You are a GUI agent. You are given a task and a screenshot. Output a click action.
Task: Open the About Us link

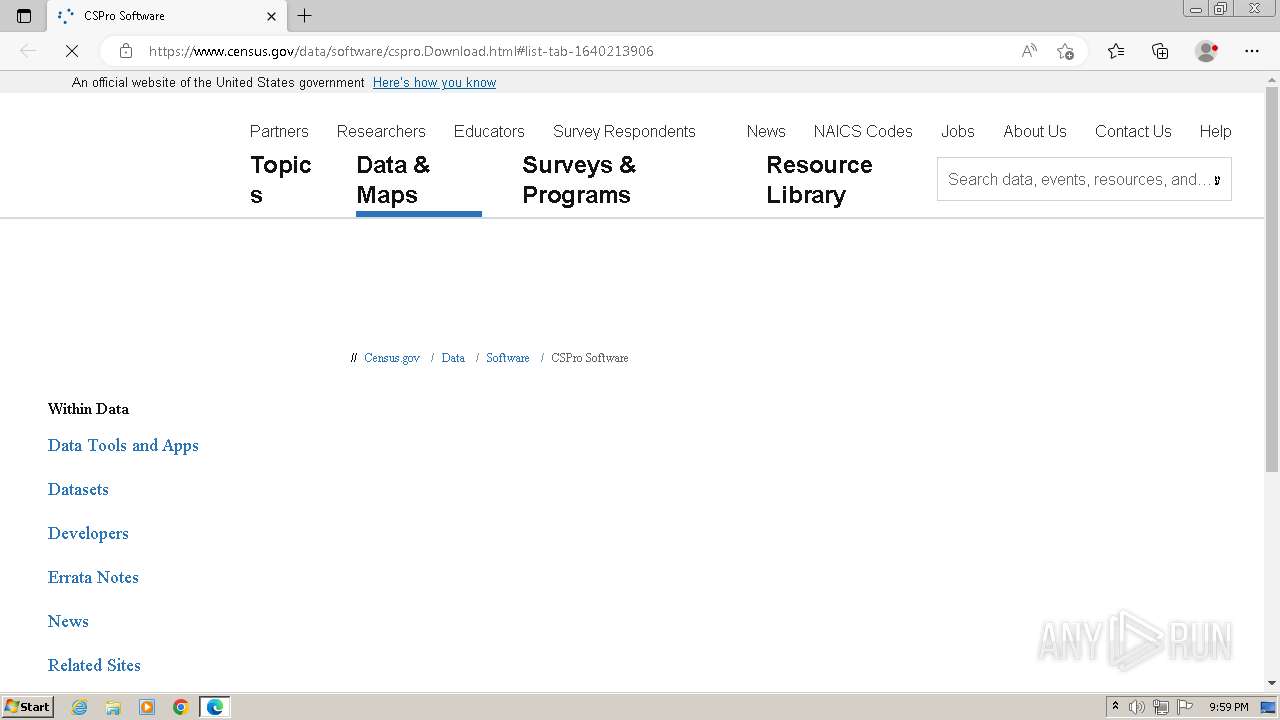pyautogui.click(x=1035, y=131)
